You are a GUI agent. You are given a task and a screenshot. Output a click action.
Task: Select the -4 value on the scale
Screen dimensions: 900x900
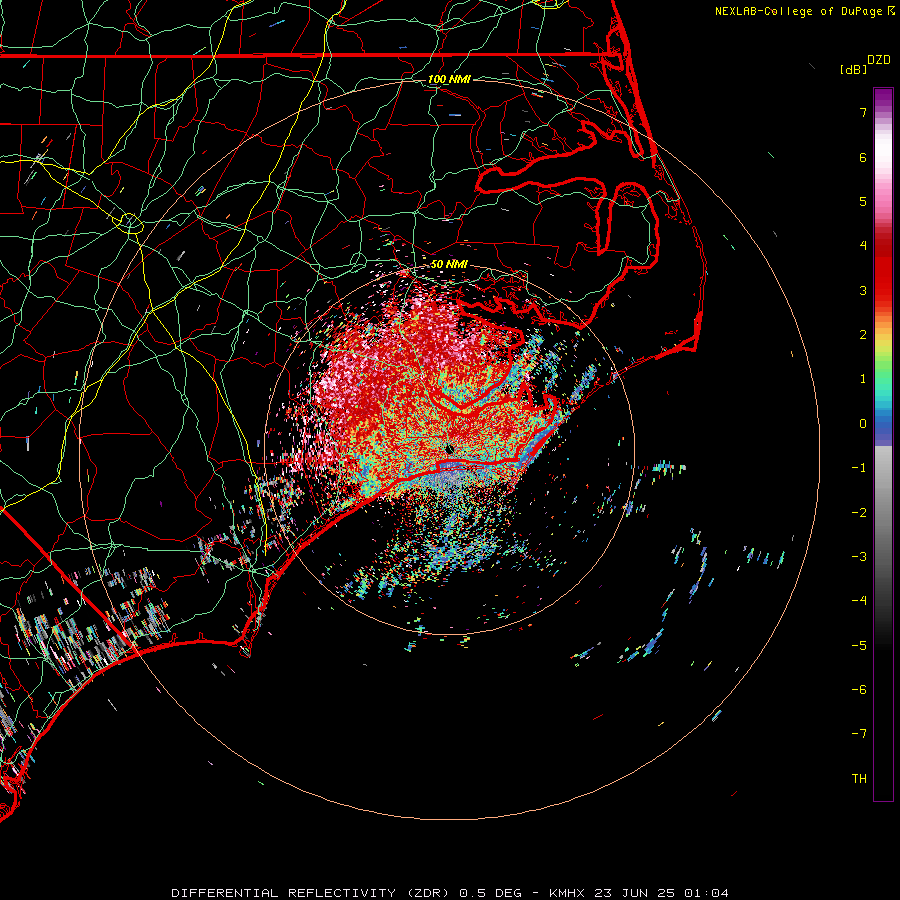point(859,601)
